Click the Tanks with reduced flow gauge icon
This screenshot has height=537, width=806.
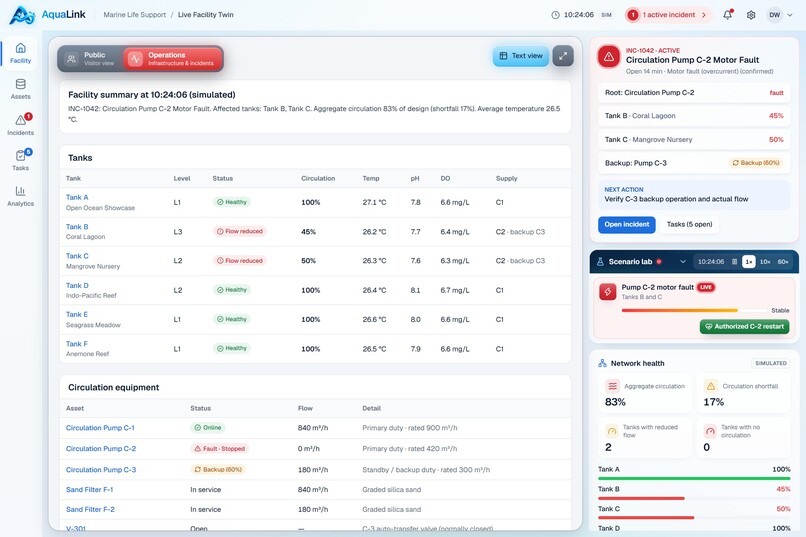(x=612, y=431)
